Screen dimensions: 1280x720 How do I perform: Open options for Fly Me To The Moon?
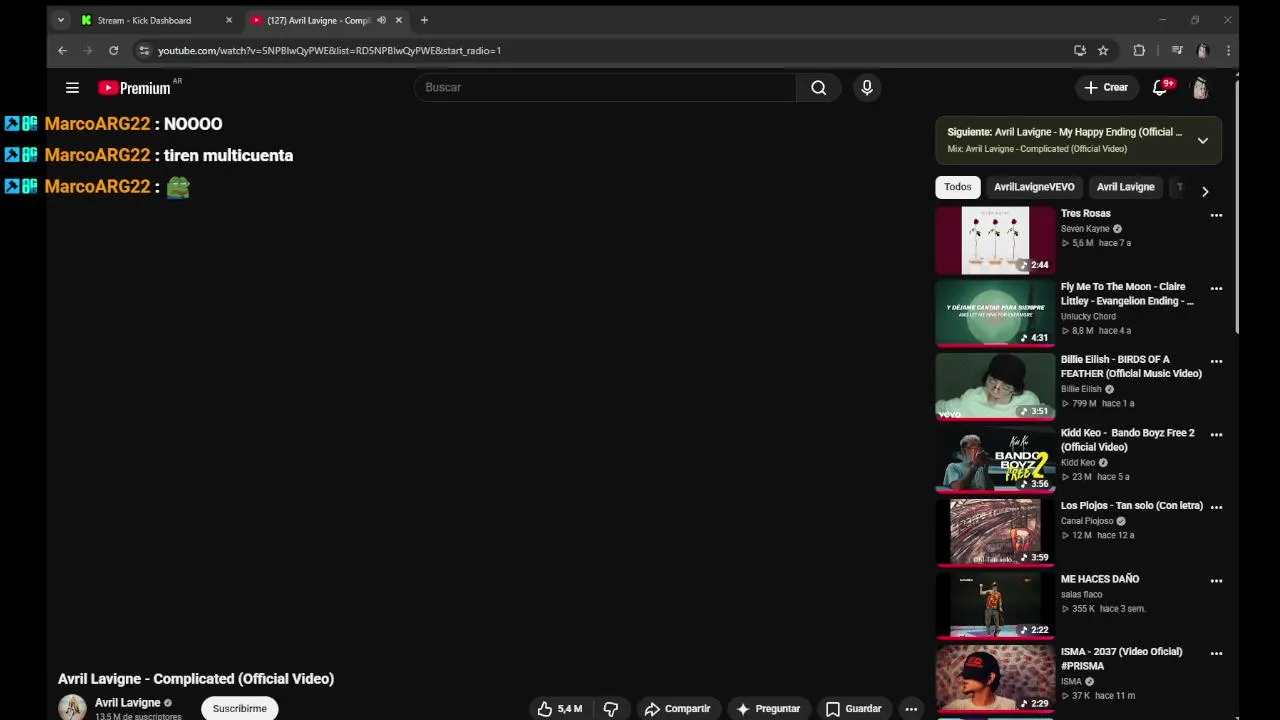[x=1216, y=288]
